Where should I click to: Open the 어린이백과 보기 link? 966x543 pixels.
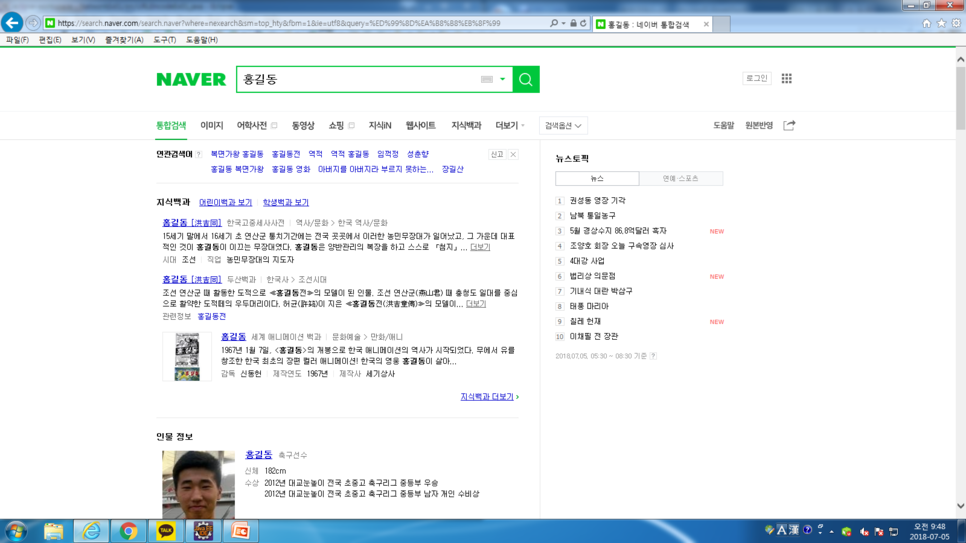pyautogui.click(x=225, y=202)
